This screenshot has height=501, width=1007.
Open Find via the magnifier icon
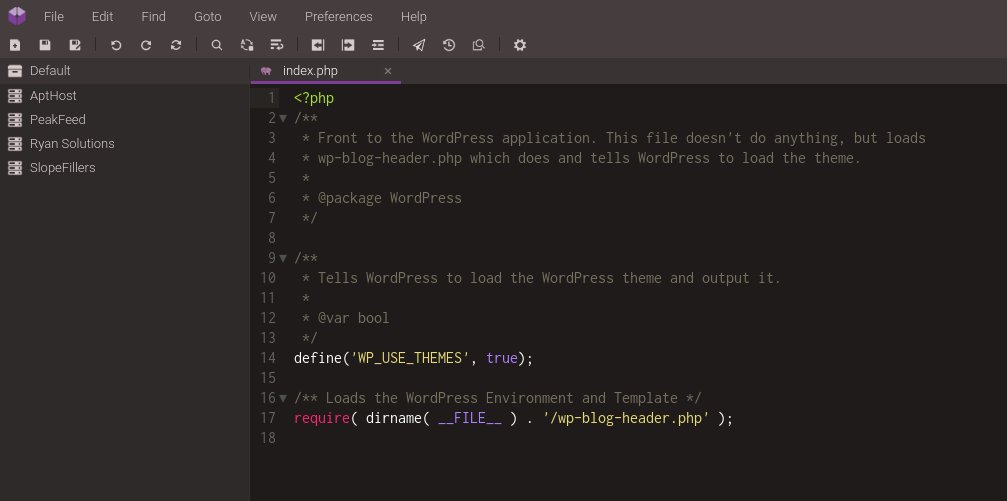pos(216,45)
